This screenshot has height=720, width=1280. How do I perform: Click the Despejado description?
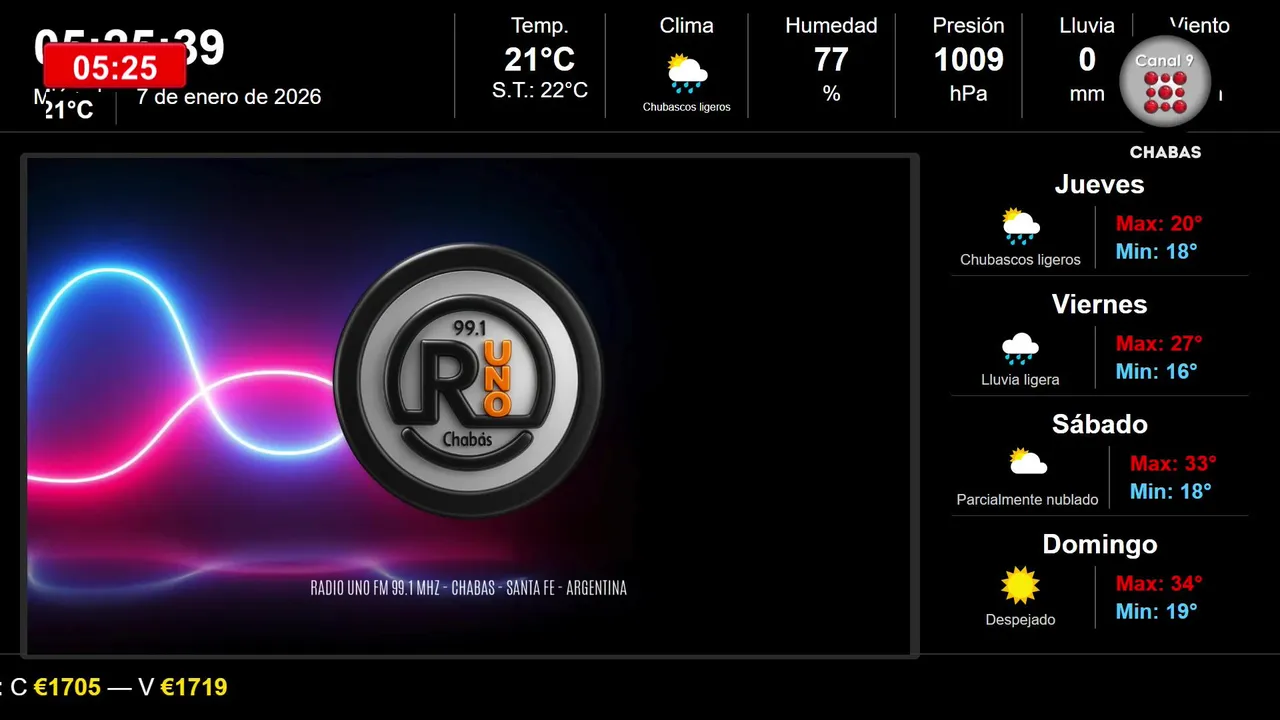(1020, 620)
